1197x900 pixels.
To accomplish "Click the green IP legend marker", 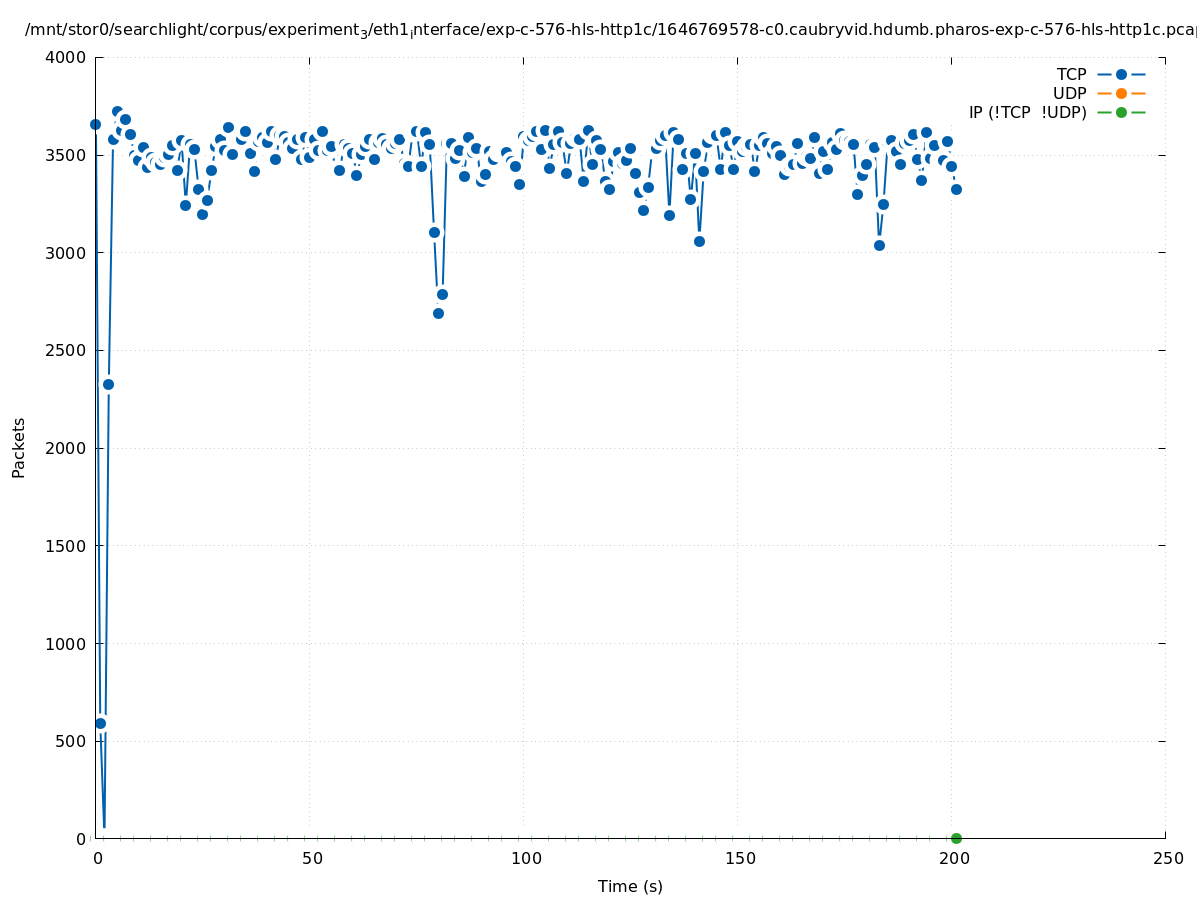I will [1121, 112].
